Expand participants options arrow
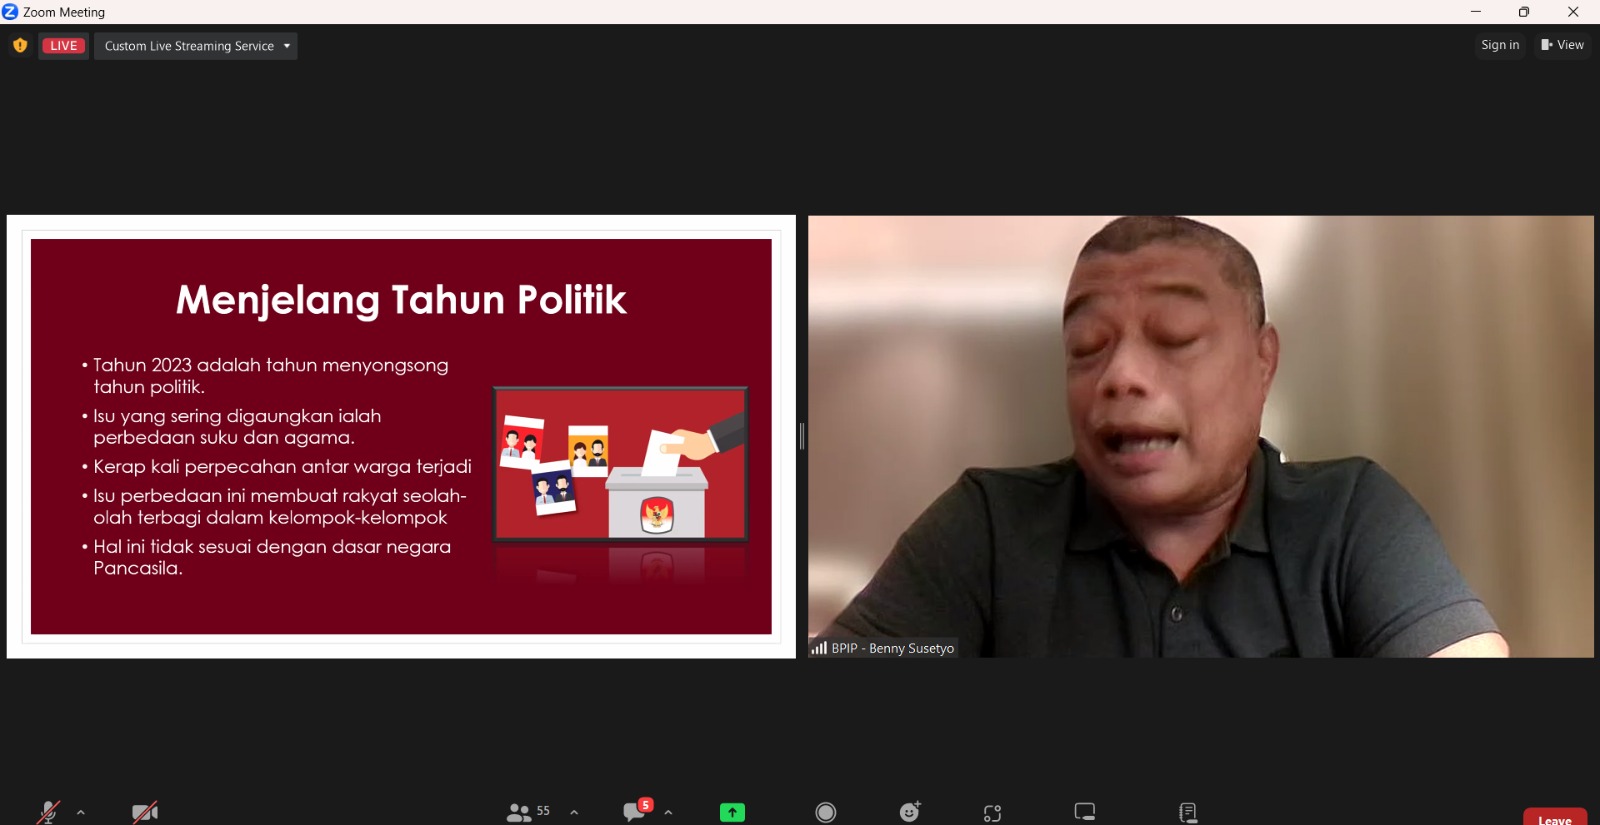The width and height of the screenshot is (1600, 825). point(574,812)
